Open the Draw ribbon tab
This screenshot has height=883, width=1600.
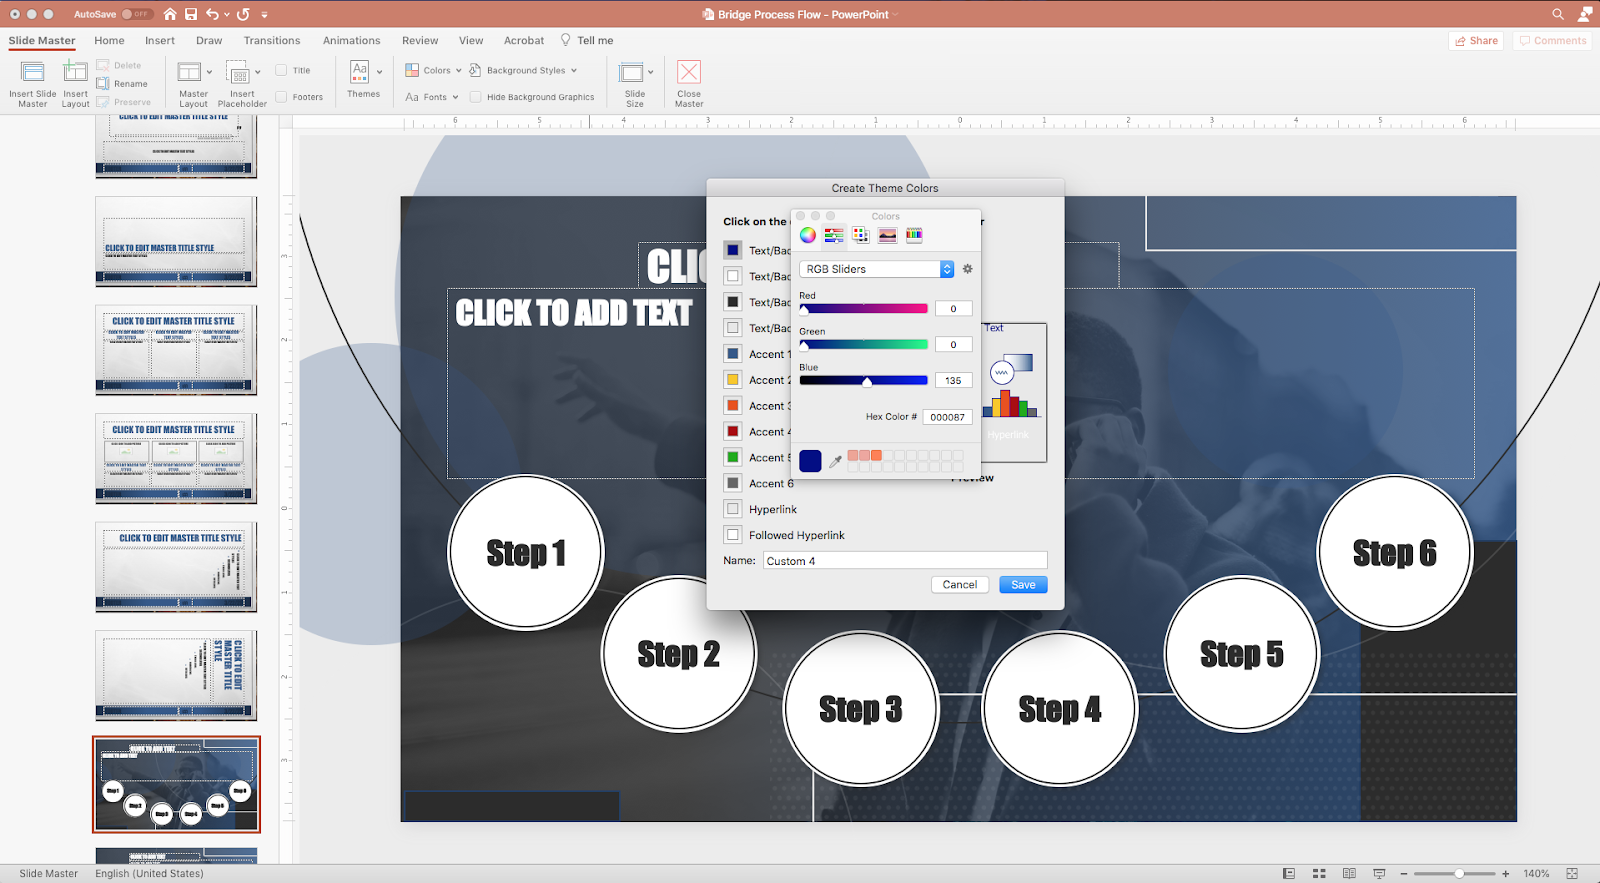[x=209, y=40]
